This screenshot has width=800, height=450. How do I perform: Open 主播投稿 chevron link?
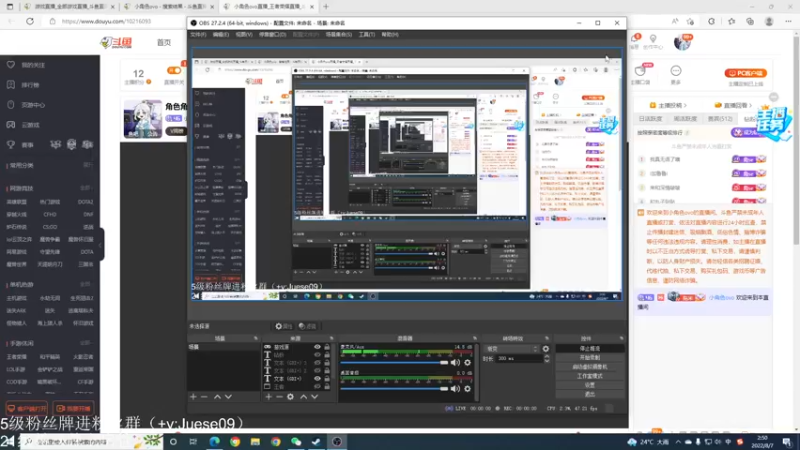click(x=668, y=105)
